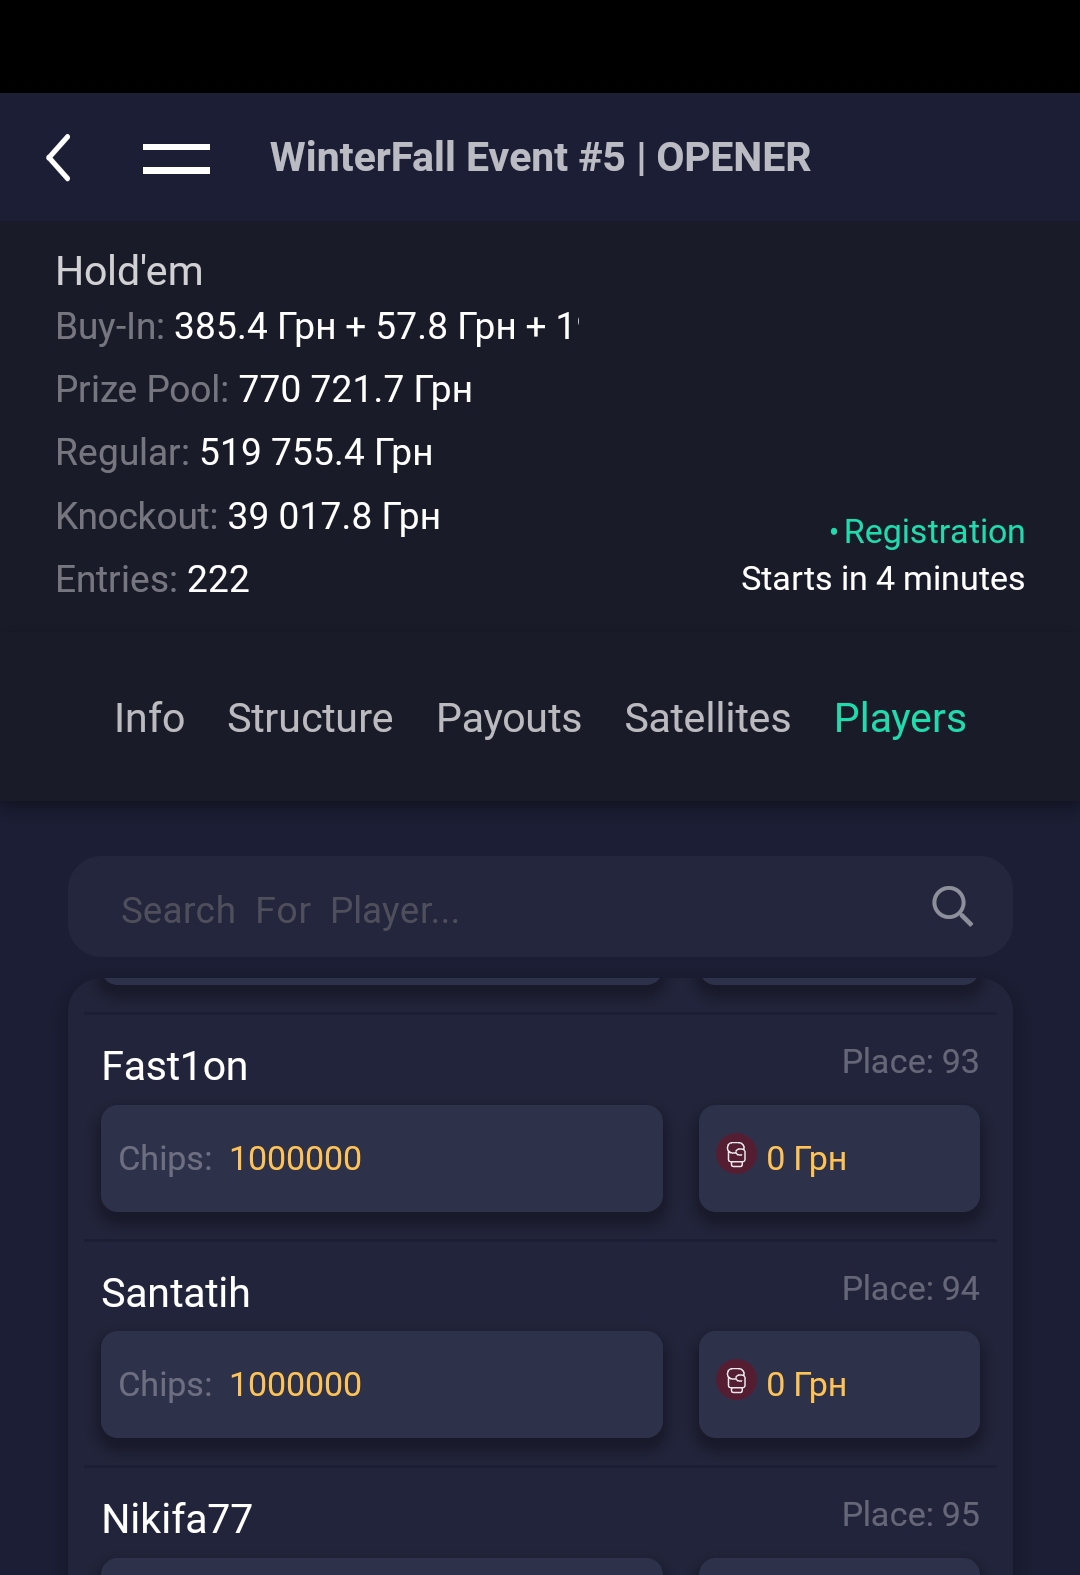Open the Structure tab
Viewport: 1080px width, 1575px height.
click(x=310, y=718)
